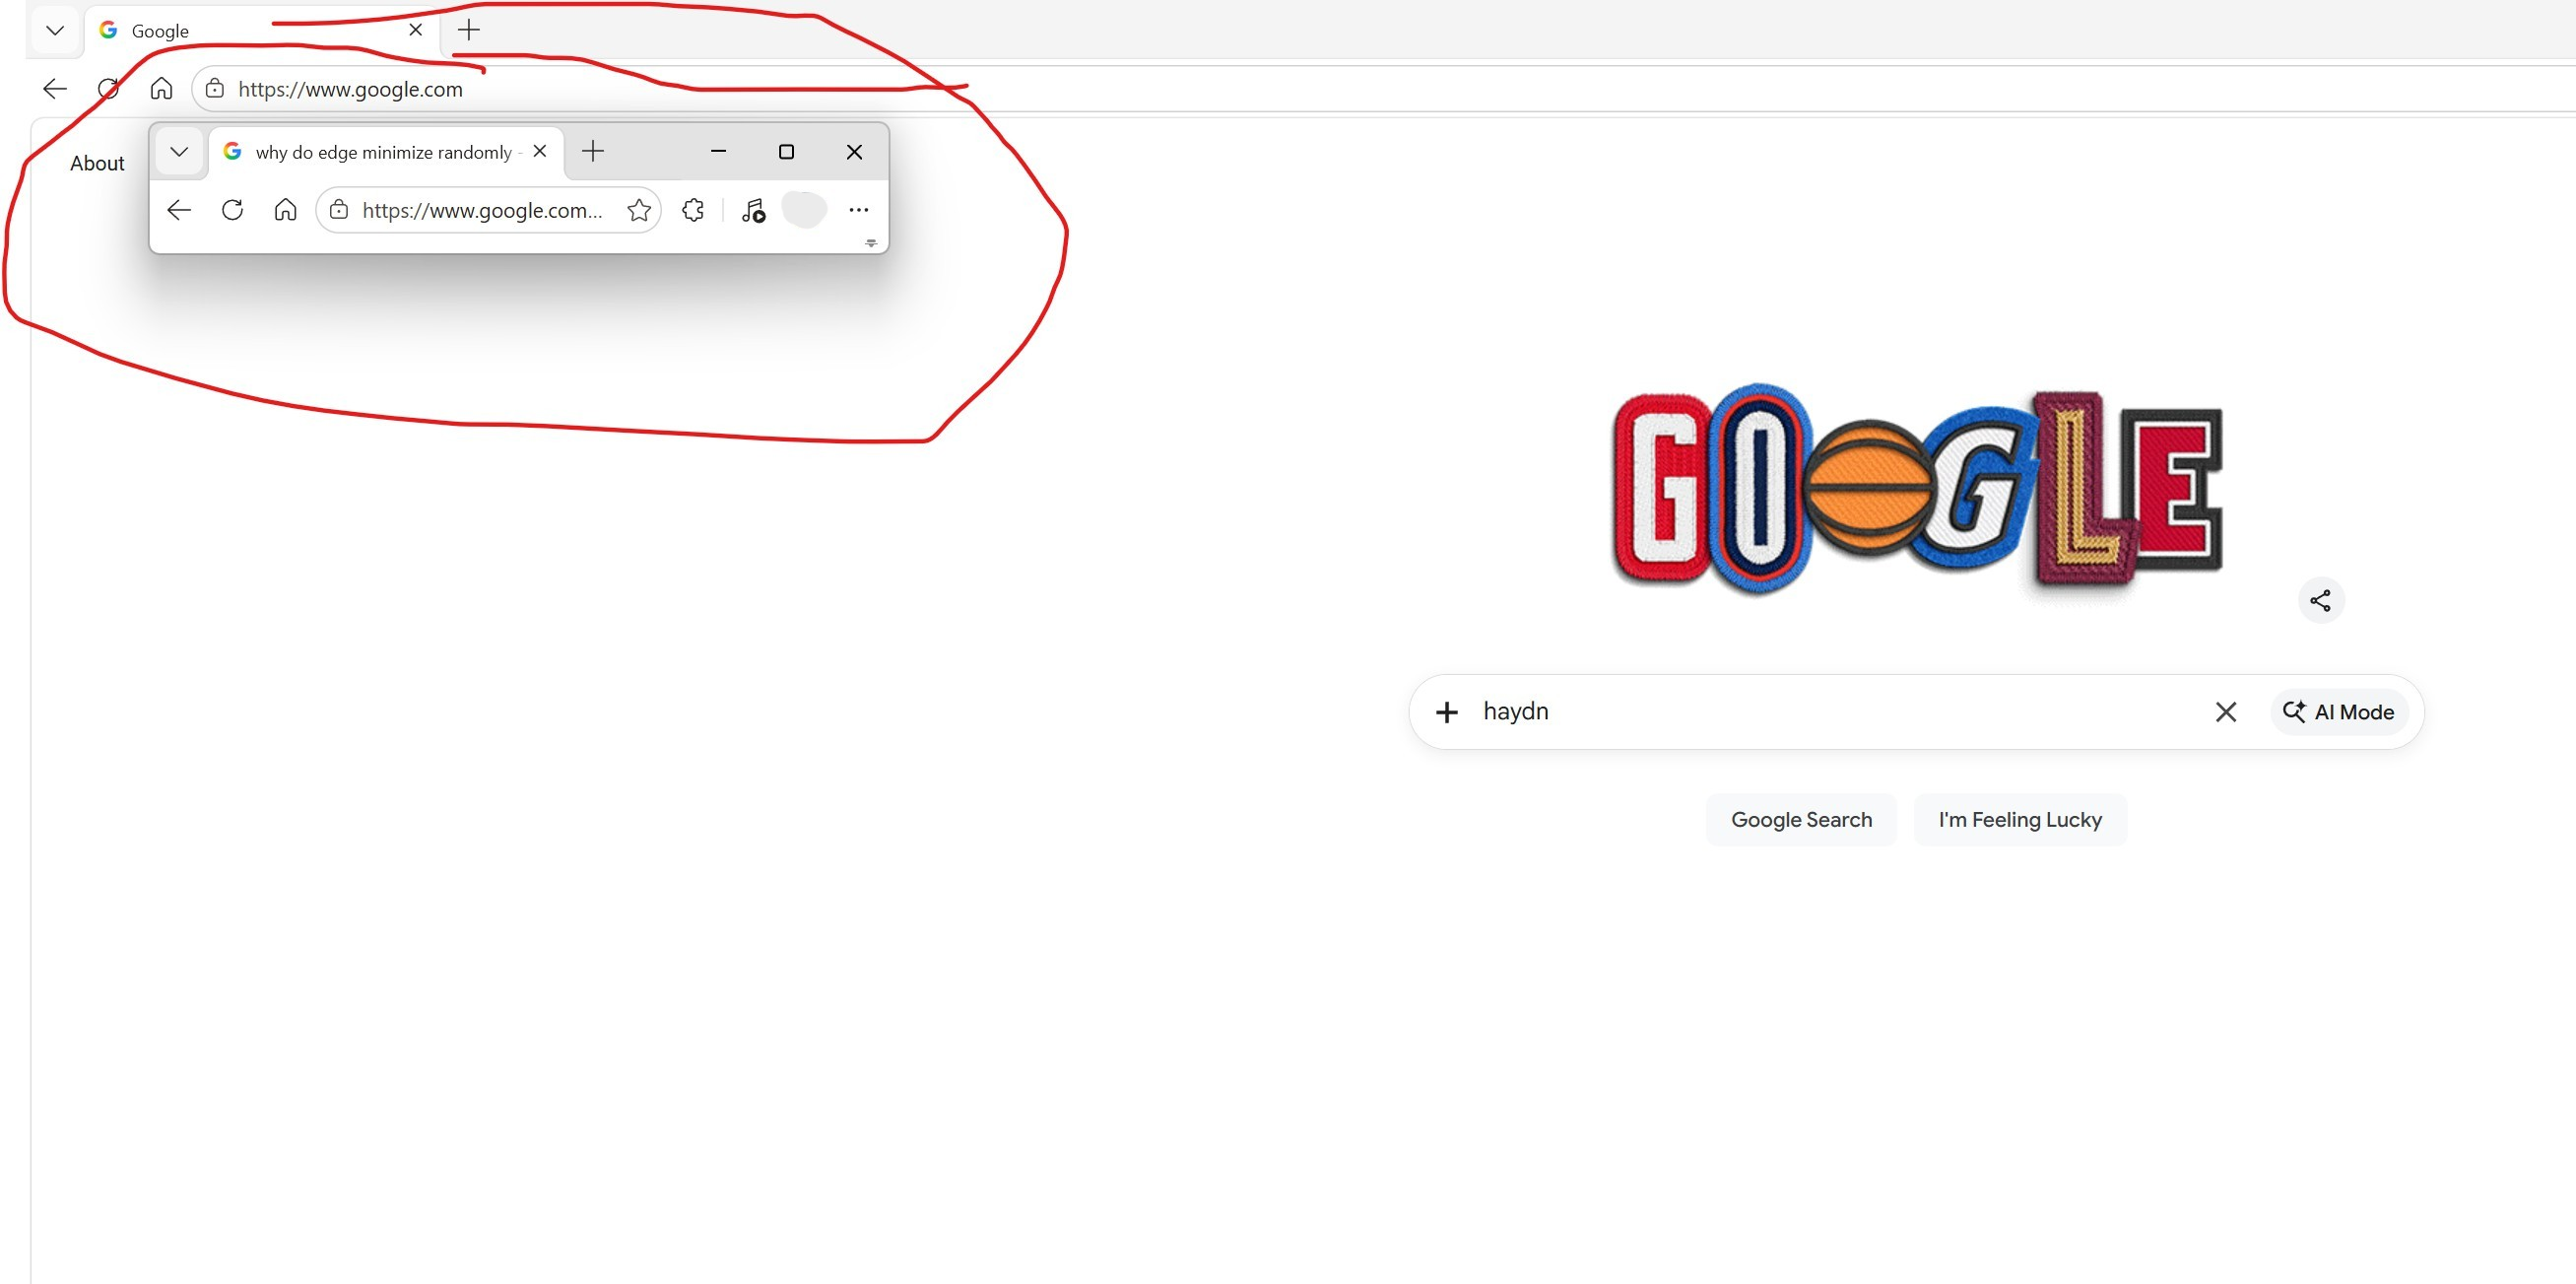Close the "why do edge minimize randomly" tab

(540, 151)
